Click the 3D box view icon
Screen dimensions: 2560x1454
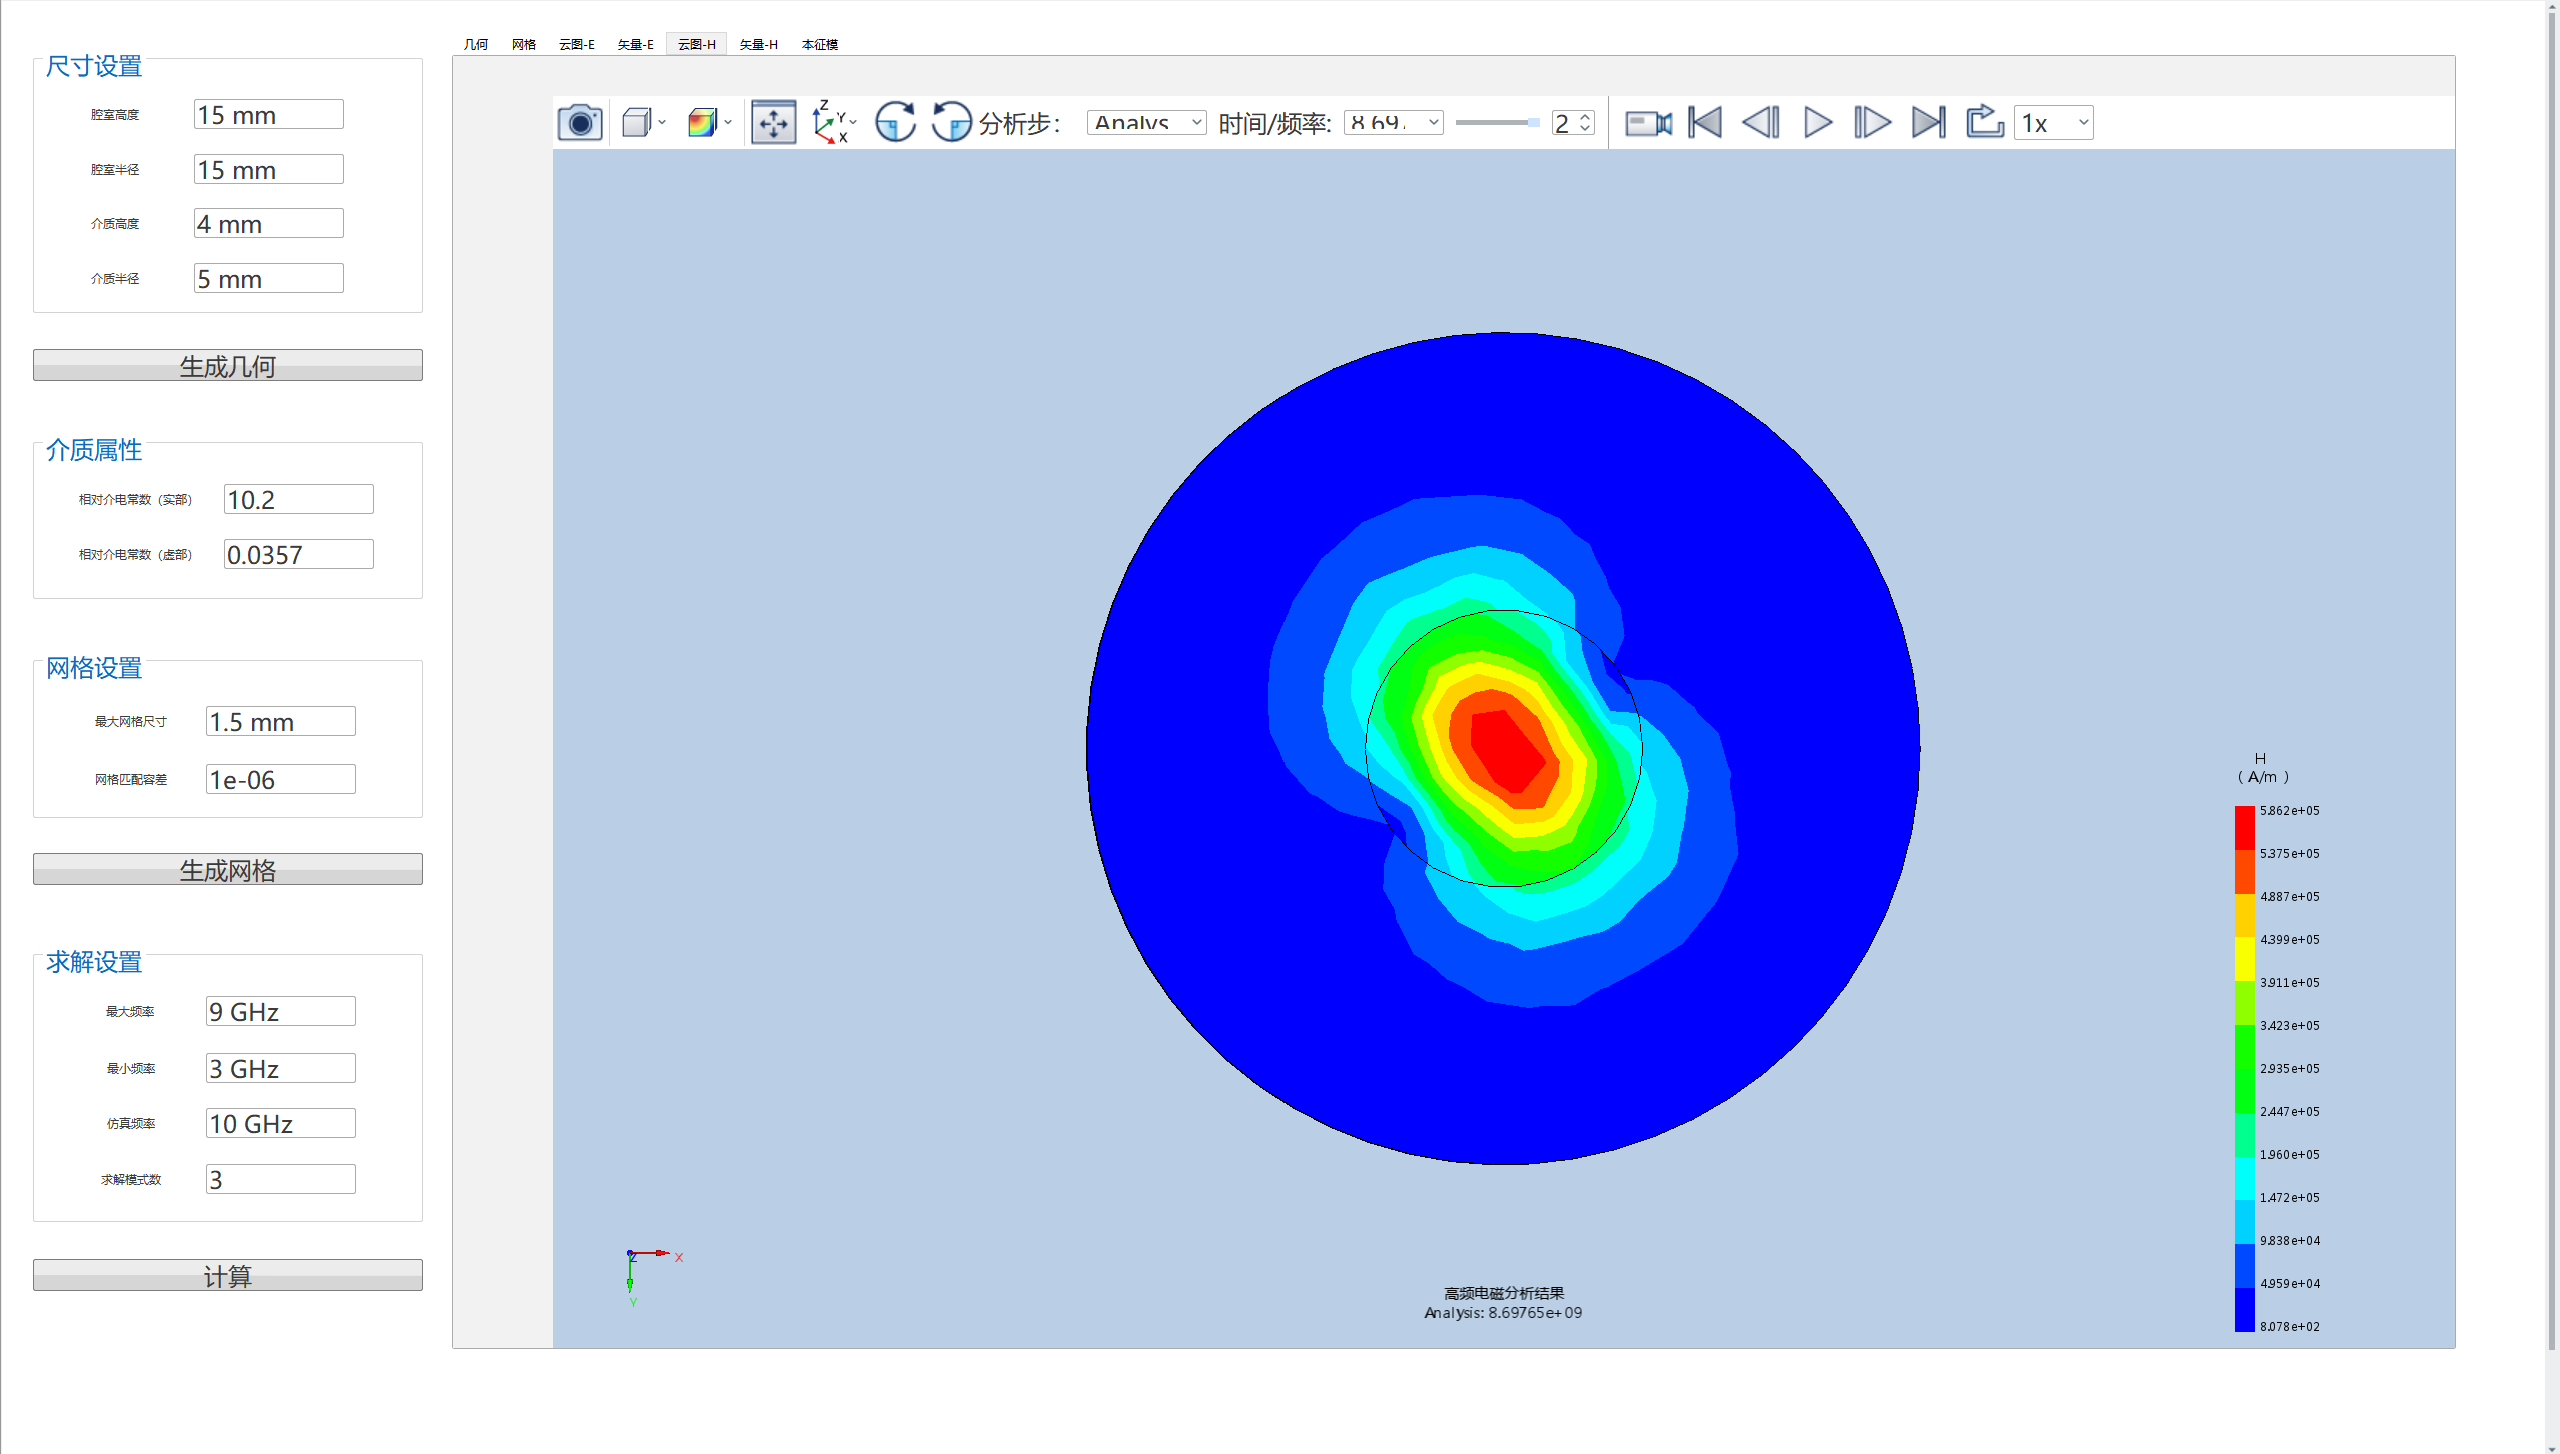coord(636,123)
